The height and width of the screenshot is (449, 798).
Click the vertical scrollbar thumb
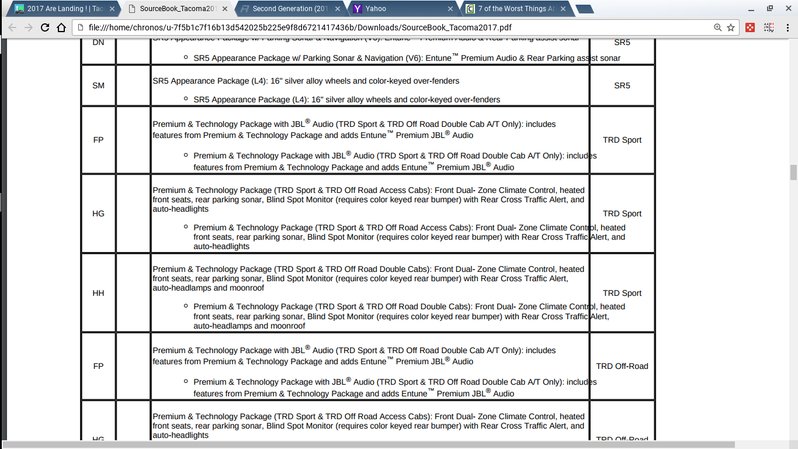pos(793,172)
